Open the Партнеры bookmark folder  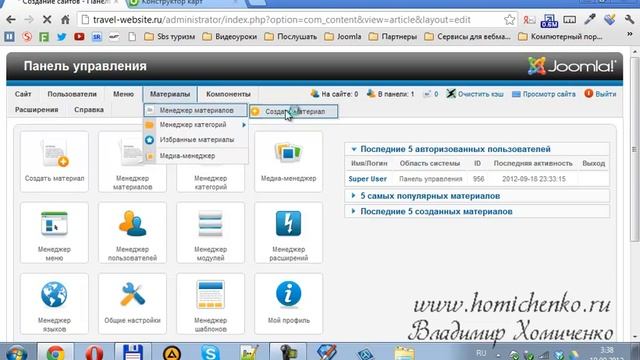point(393,37)
